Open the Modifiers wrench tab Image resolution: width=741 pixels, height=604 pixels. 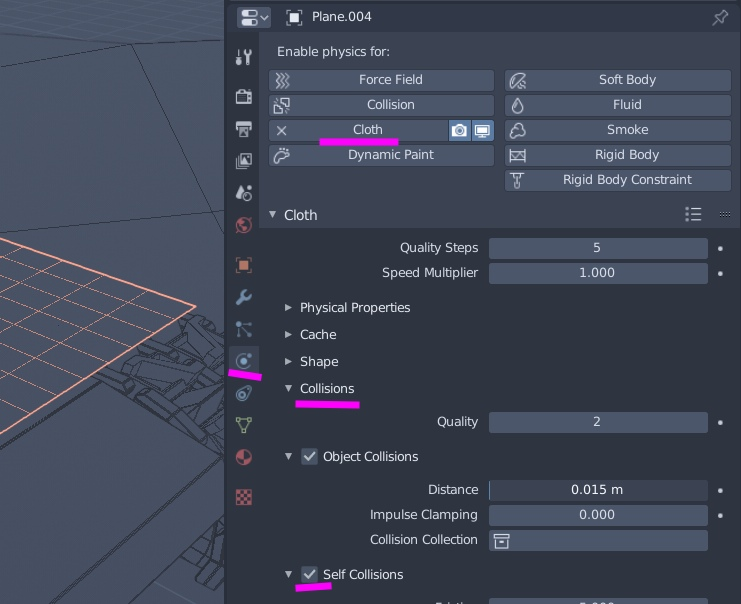[244, 297]
